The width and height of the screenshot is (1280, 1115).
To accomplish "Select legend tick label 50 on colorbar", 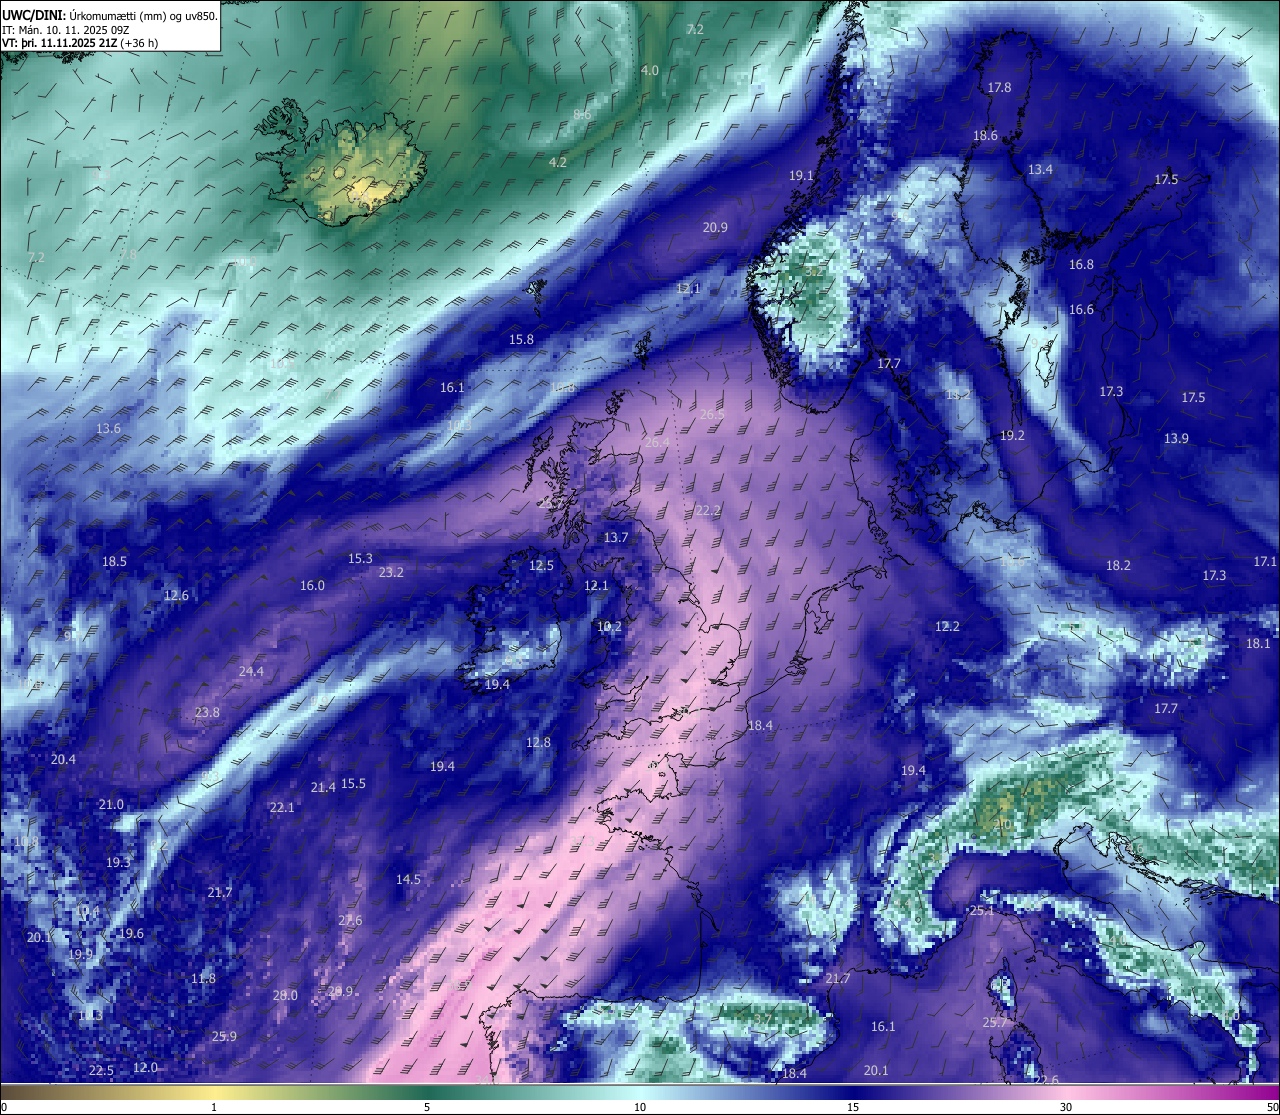I will (1272, 1107).
